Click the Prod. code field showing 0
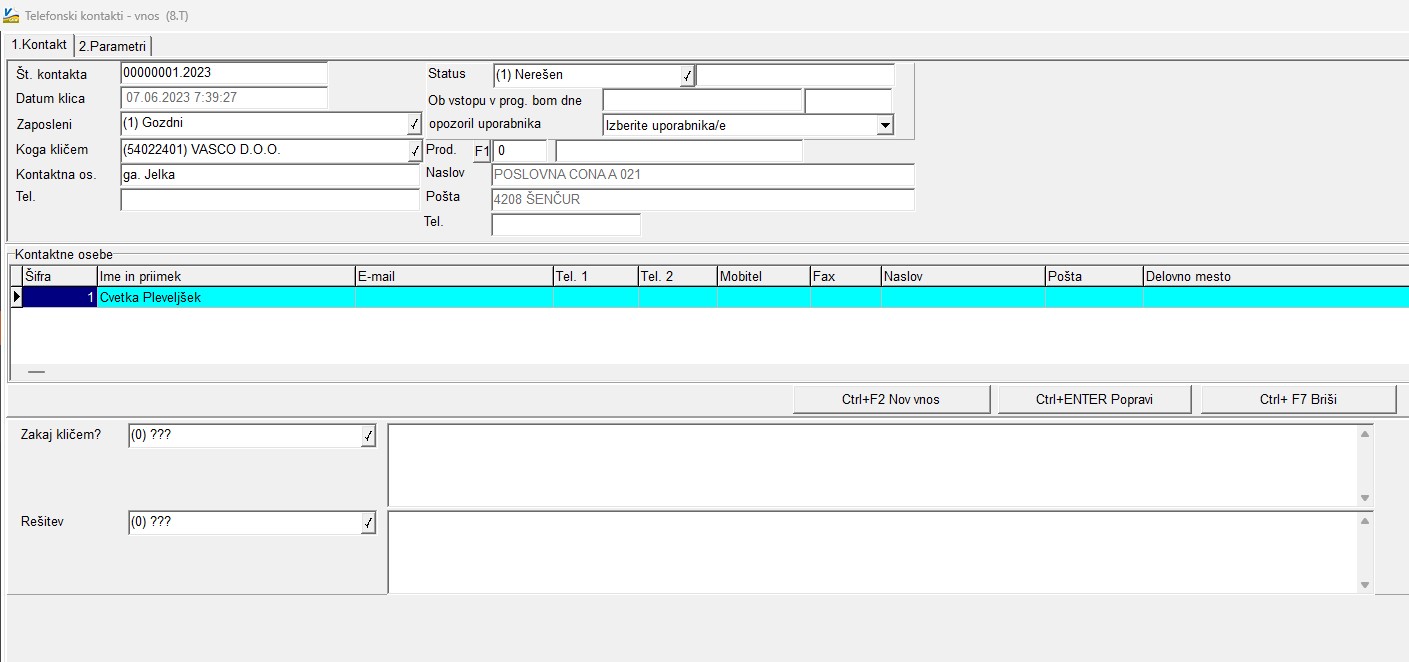The image size is (1409, 662). pyautogui.click(x=520, y=151)
